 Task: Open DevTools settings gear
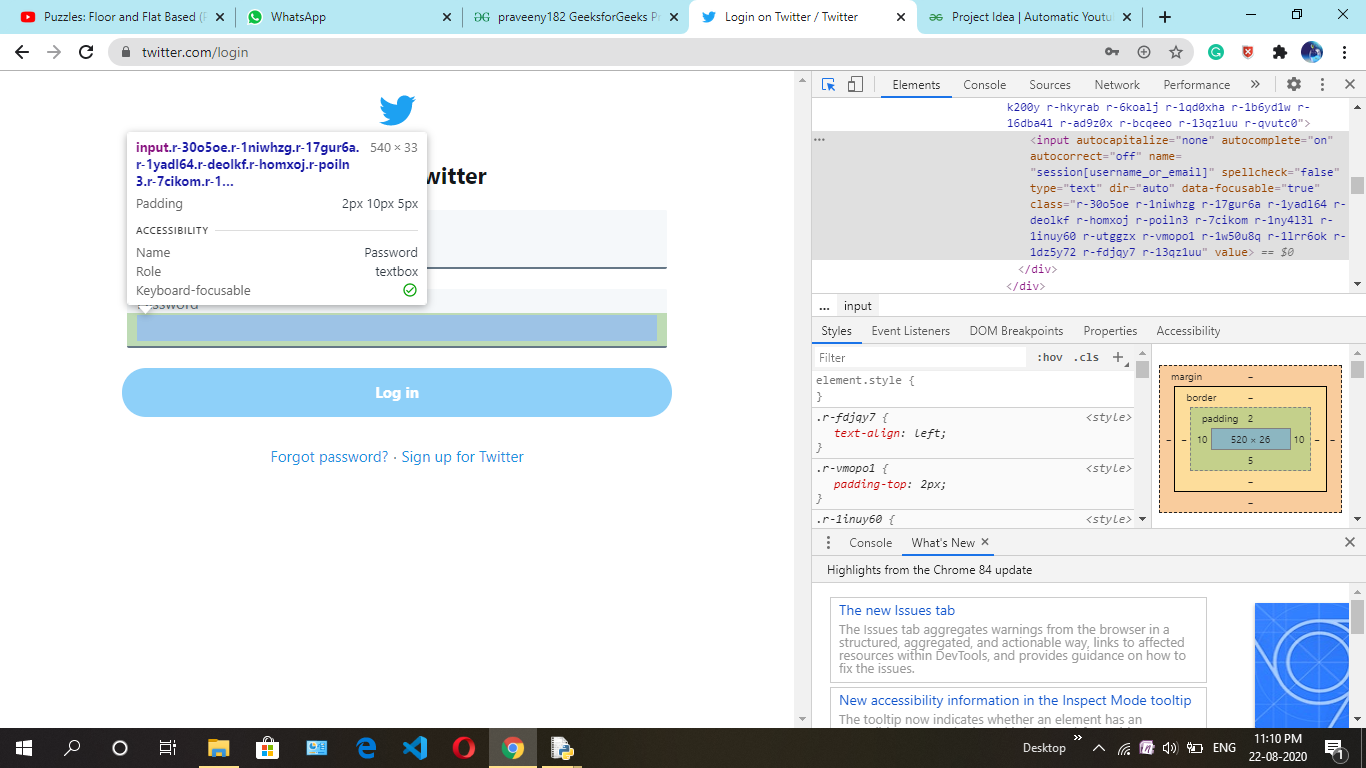1294,85
